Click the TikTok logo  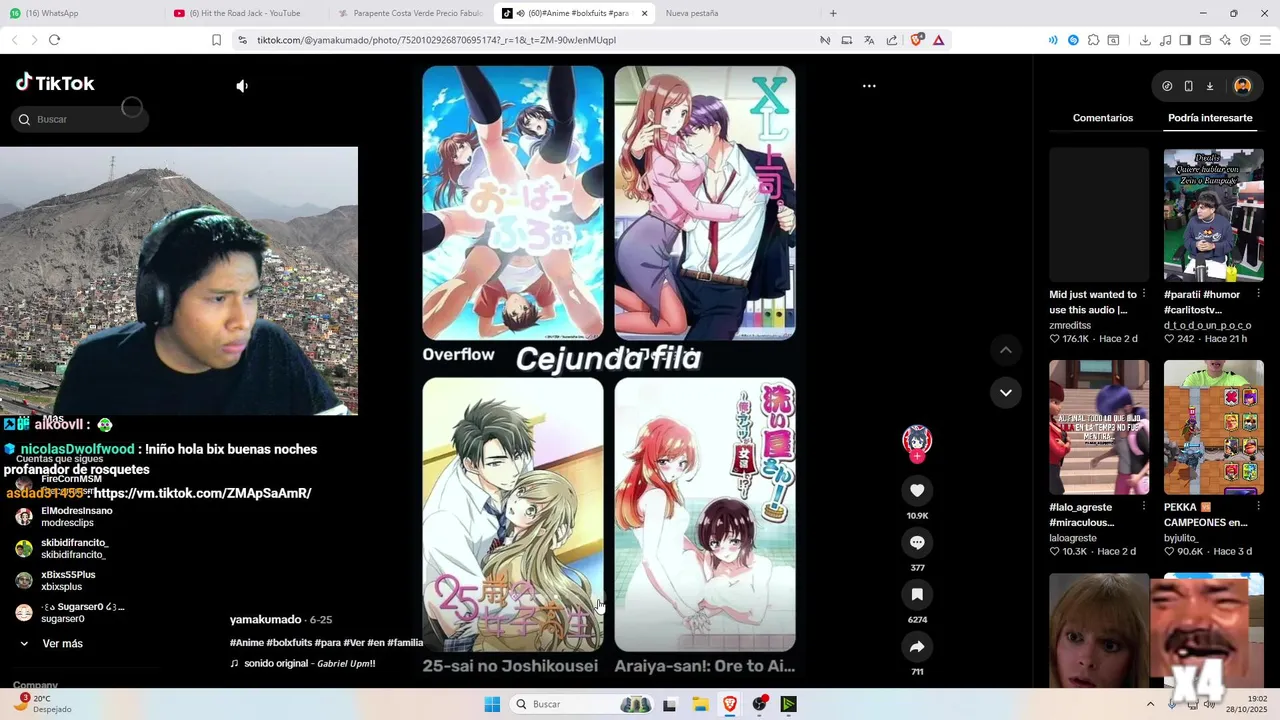pos(55,83)
